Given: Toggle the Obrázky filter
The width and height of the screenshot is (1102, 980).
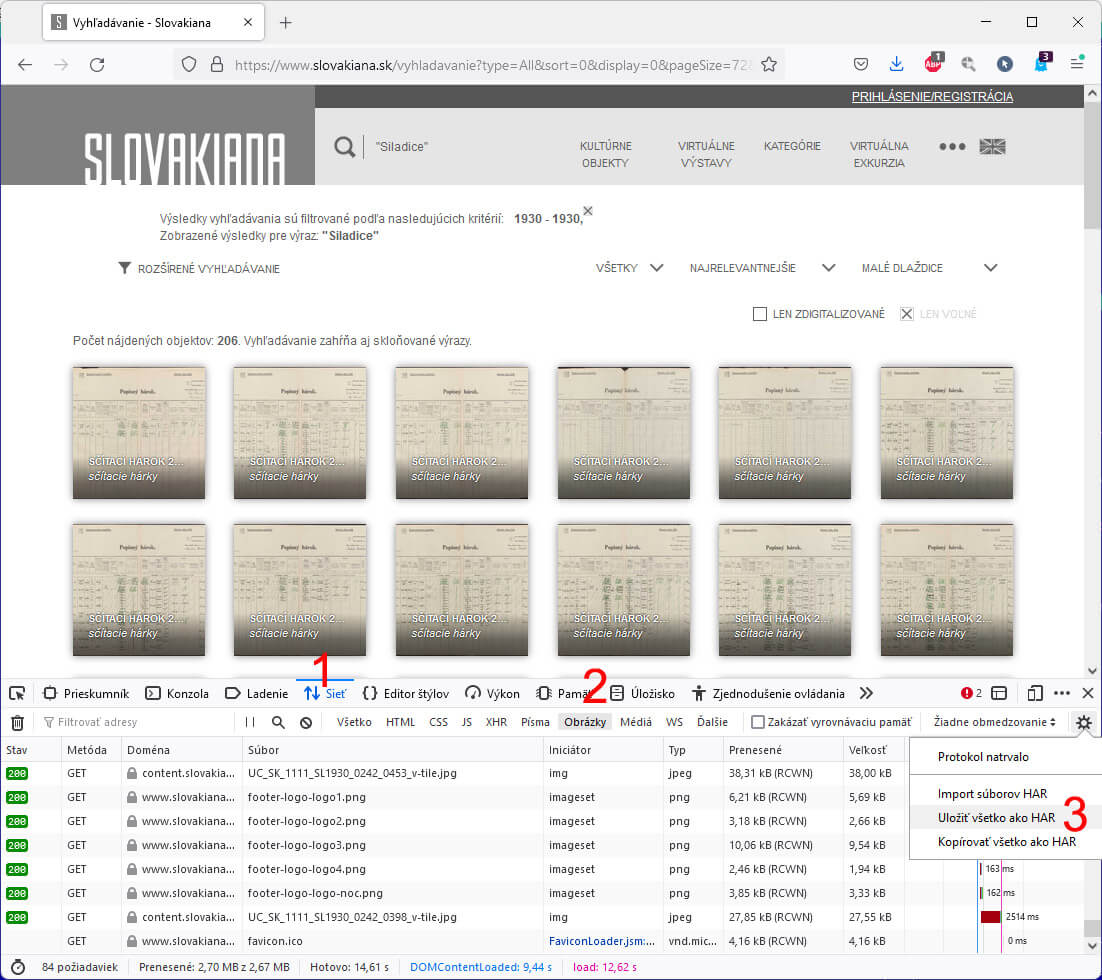Looking at the screenshot, I should pos(585,722).
